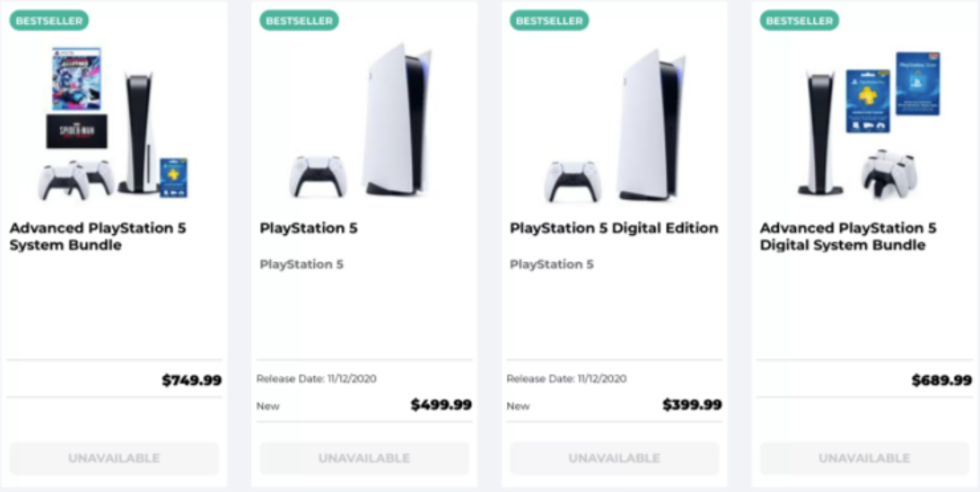Screen dimensions: 980x492
Task: Click Bestseller badge on the first product card
Action: click(x=50, y=20)
